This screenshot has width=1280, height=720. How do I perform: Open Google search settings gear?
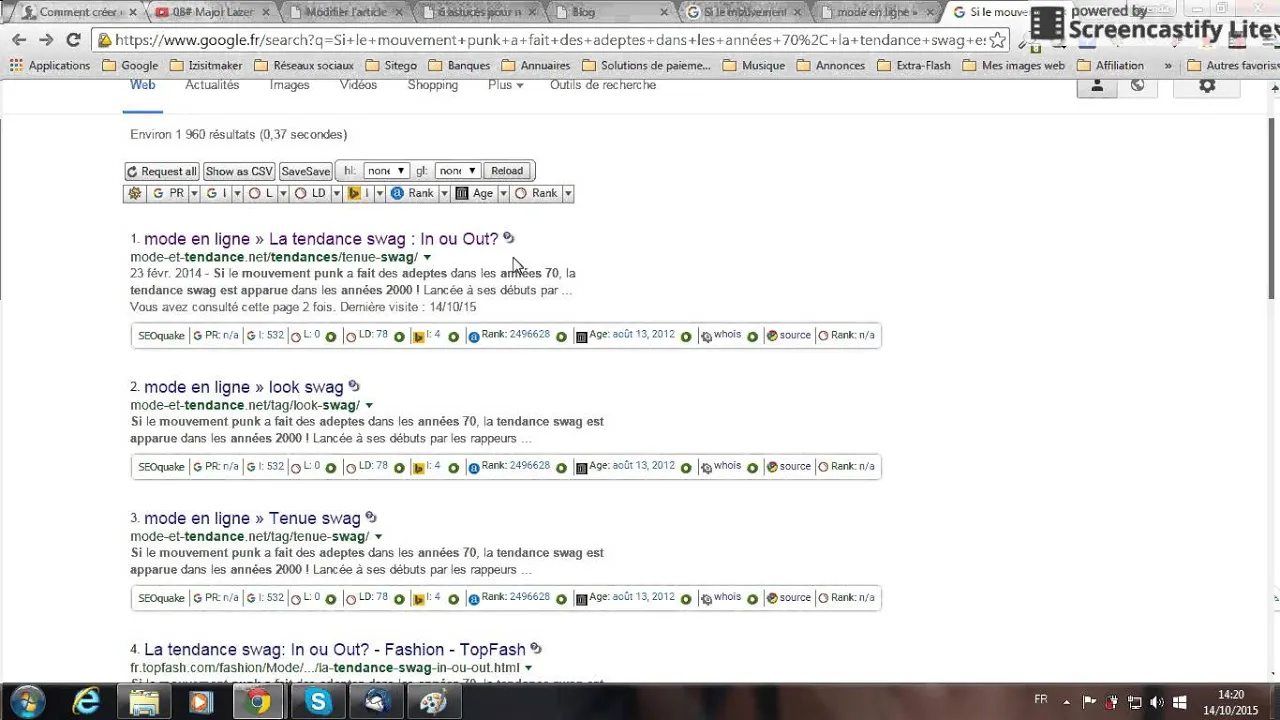click(1207, 86)
